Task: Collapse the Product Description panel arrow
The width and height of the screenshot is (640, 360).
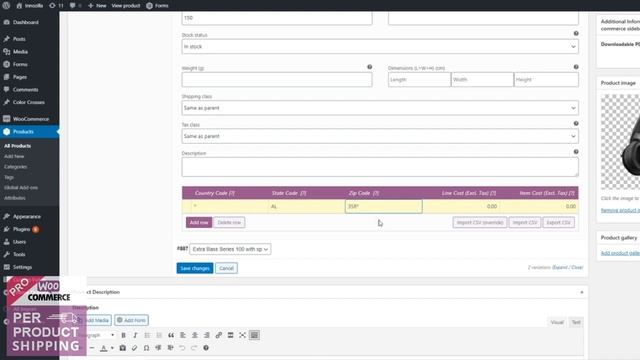Action: (582, 292)
